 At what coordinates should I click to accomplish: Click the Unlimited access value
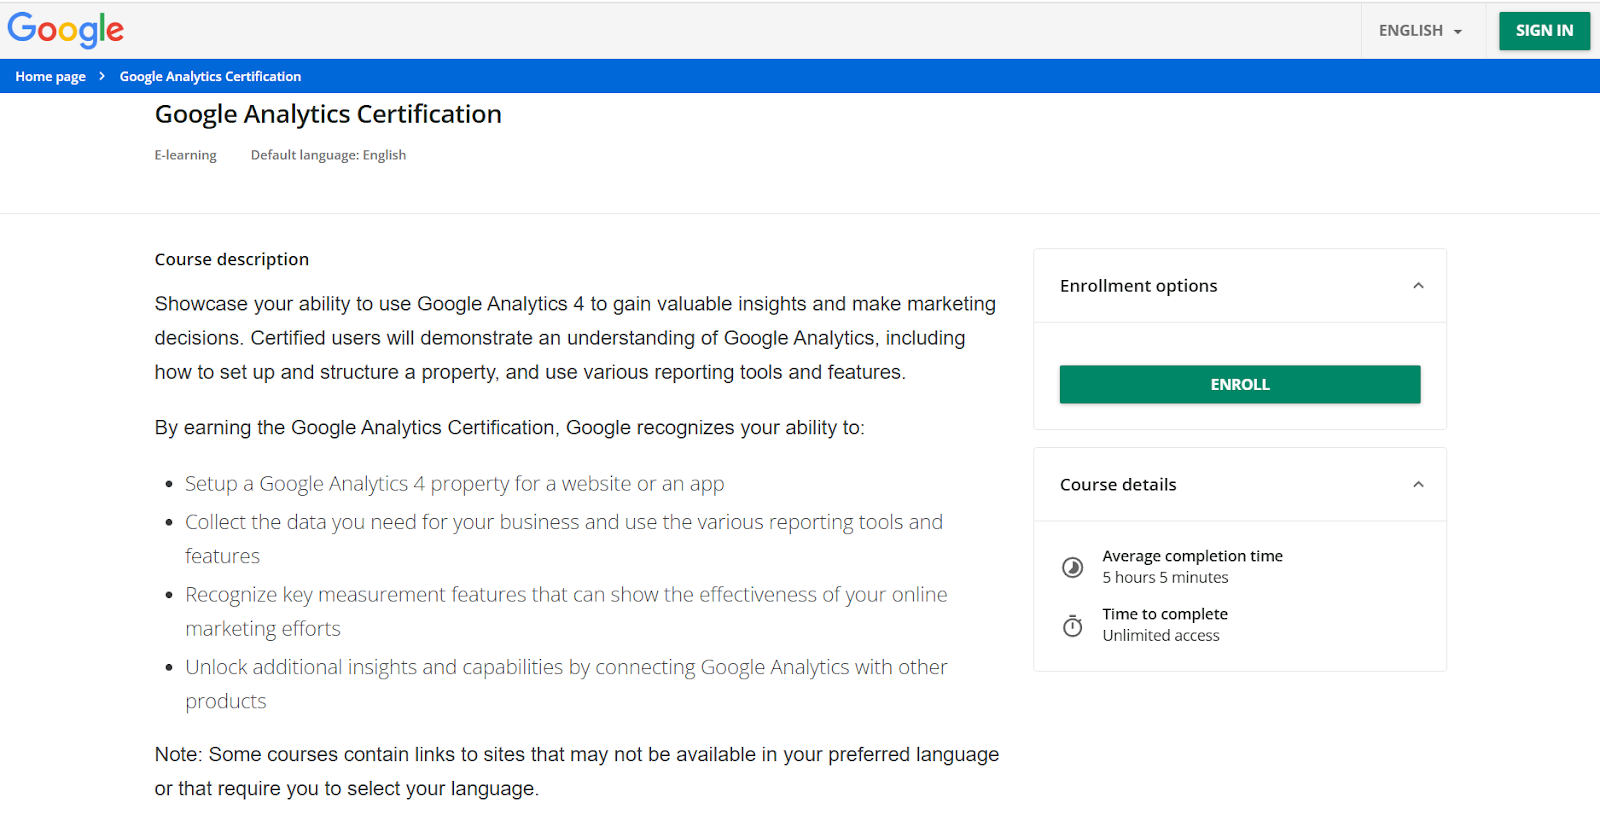click(1161, 636)
